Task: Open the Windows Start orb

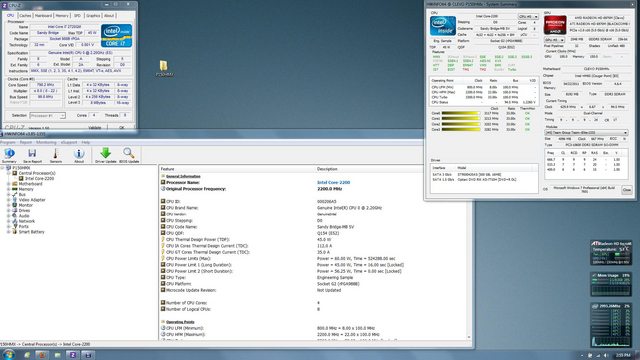Action: pos(8,354)
